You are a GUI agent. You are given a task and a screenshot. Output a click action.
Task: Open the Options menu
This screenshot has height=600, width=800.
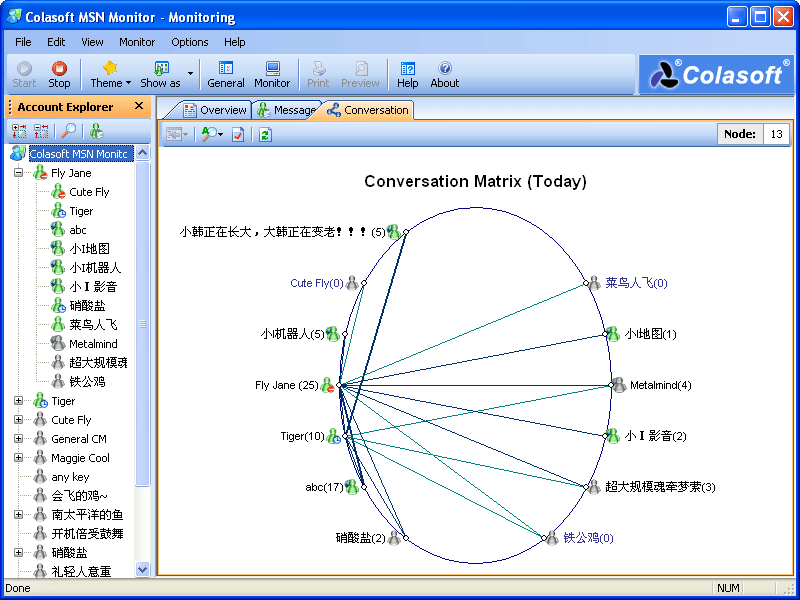pyautogui.click(x=189, y=42)
